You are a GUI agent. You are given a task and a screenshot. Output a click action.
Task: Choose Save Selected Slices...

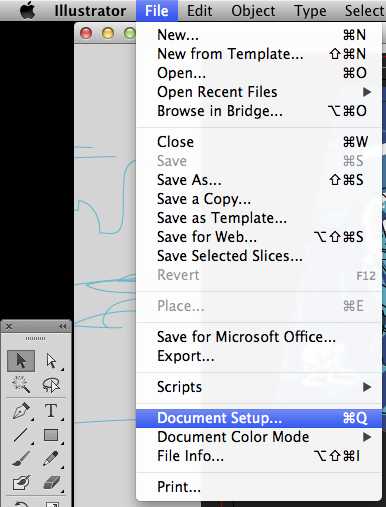(259, 256)
